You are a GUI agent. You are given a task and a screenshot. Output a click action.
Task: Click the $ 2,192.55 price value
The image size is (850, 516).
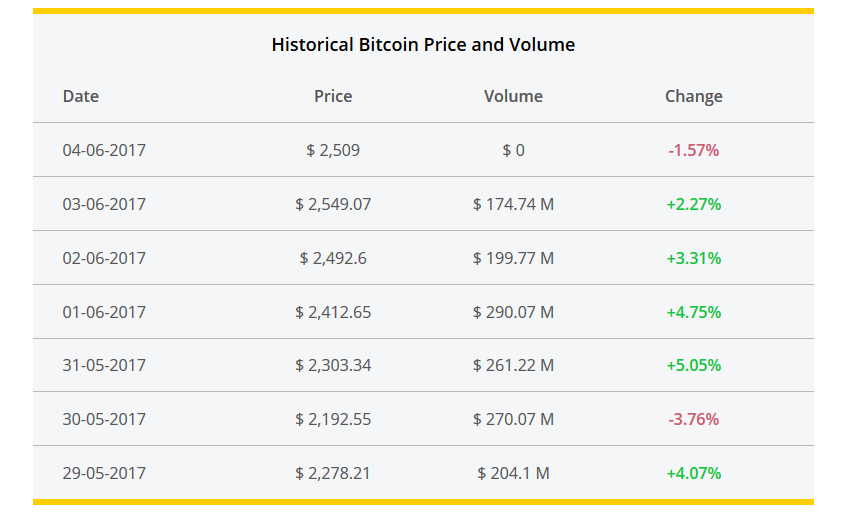pos(333,419)
